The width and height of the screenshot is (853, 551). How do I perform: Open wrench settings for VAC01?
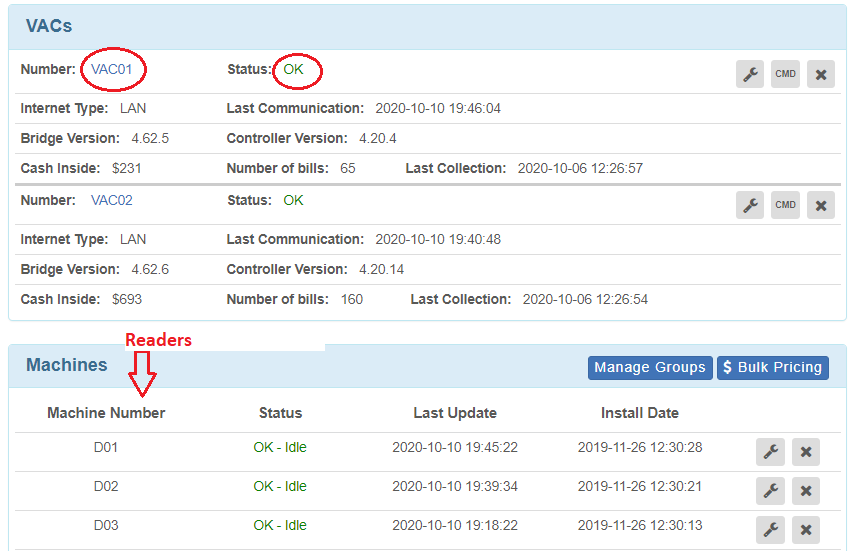click(750, 74)
